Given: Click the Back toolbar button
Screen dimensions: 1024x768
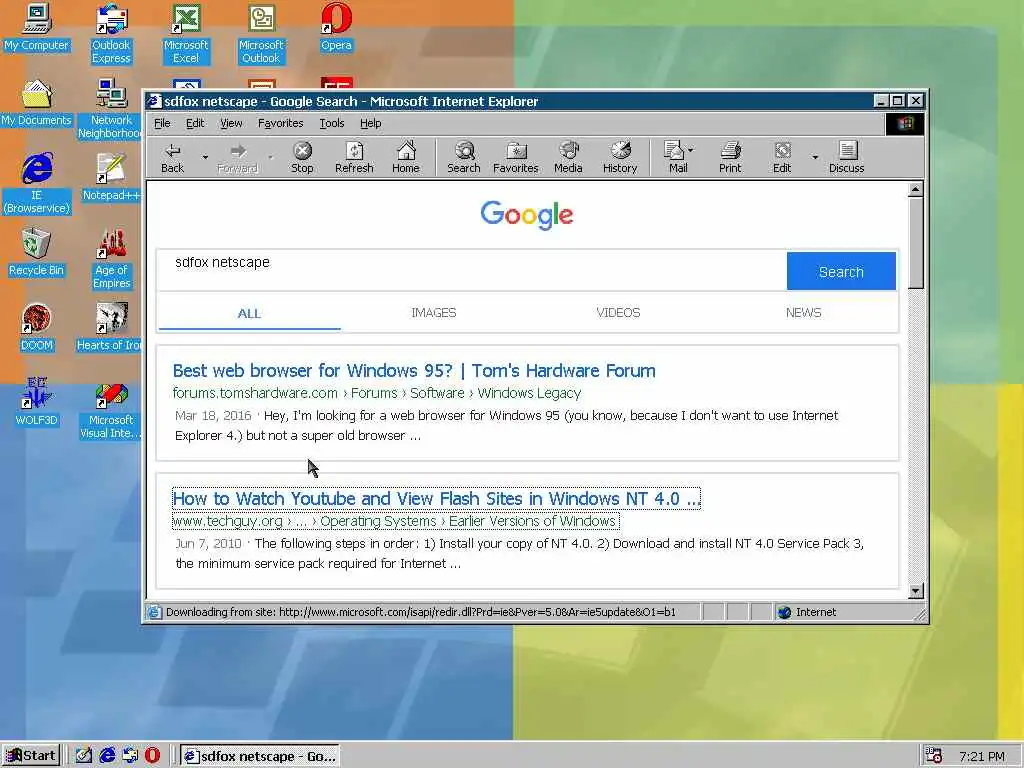Looking at the screenshot, I should 172,157.
